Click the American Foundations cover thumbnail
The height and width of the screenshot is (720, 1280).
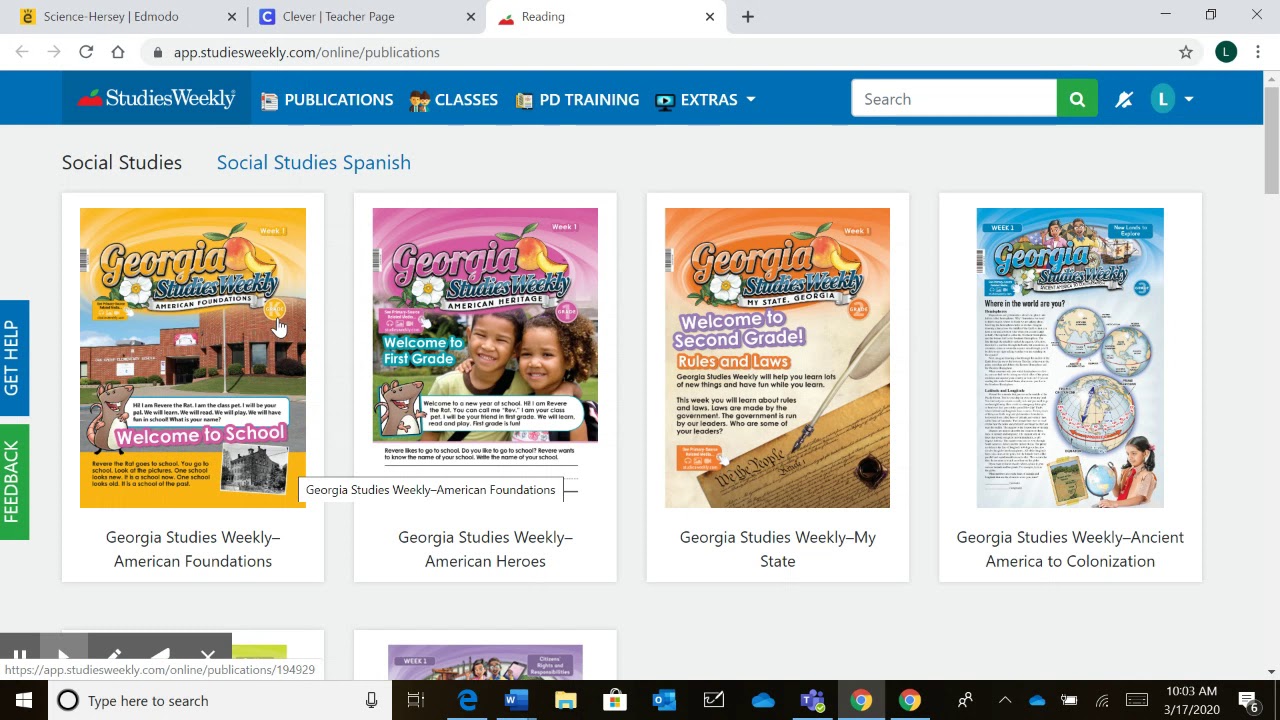[193, 358]
